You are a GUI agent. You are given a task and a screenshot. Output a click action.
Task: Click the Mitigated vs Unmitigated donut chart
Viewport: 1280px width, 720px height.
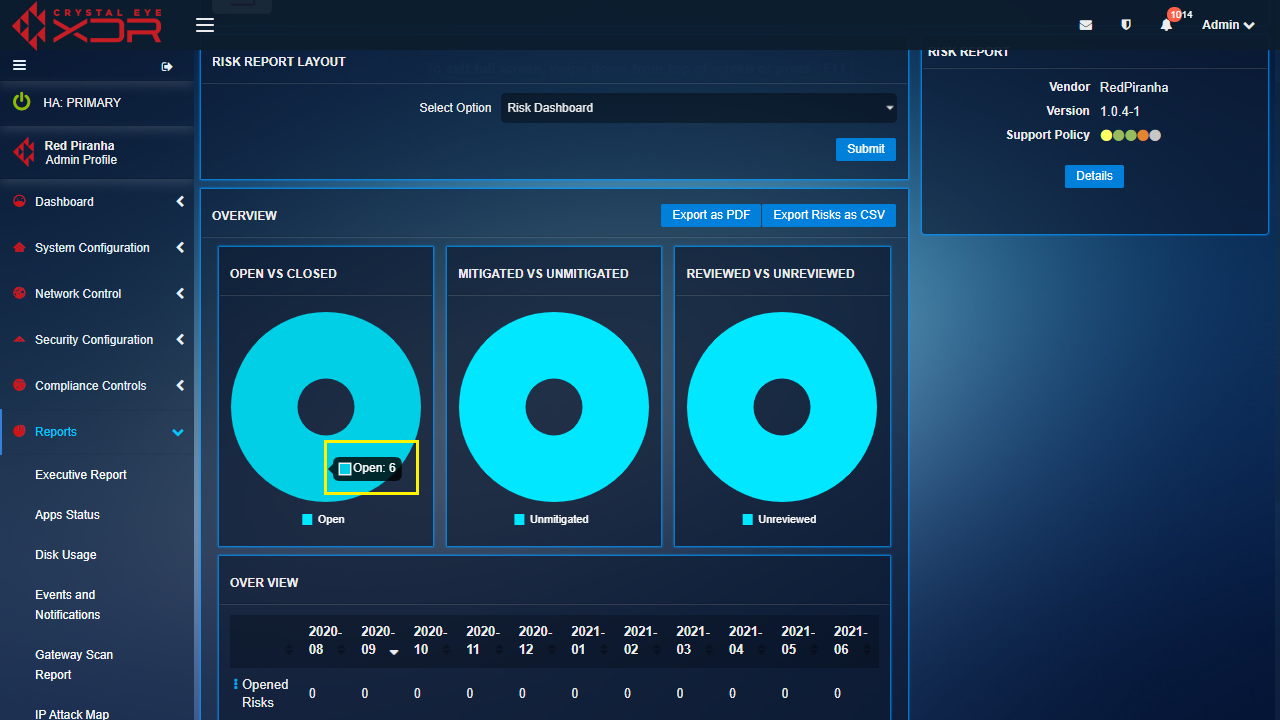coord(554,407)
